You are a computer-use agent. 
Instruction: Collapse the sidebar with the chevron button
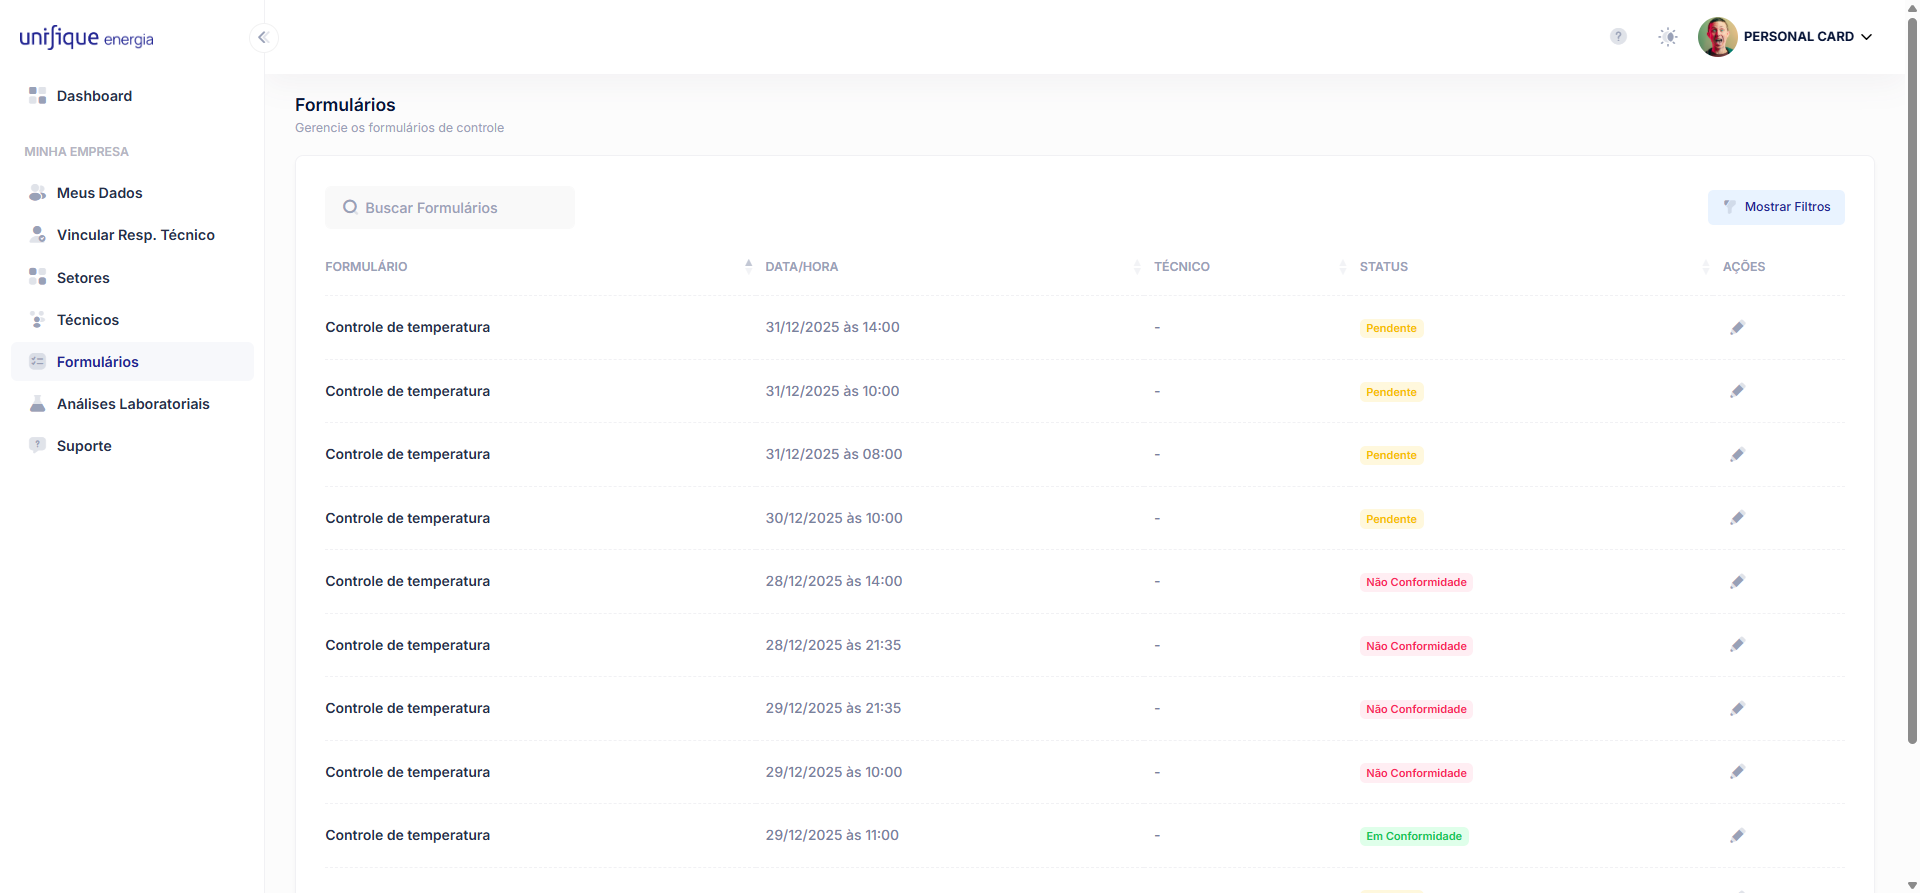[263, 38]
